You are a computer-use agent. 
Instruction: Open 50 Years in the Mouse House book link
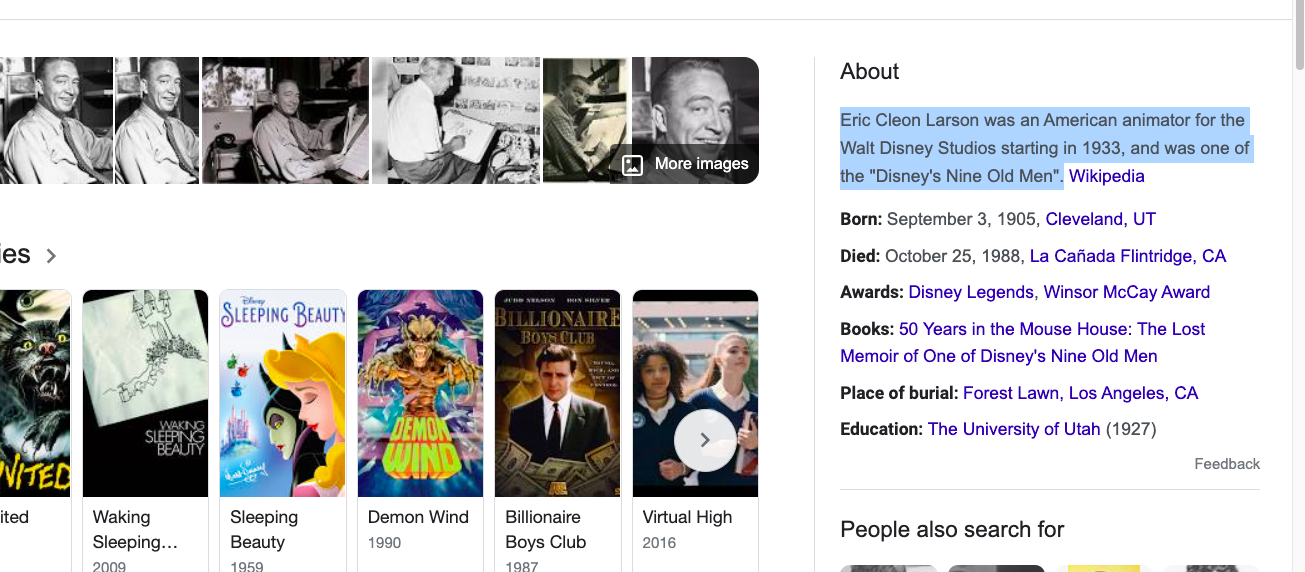coord(1023,342)
